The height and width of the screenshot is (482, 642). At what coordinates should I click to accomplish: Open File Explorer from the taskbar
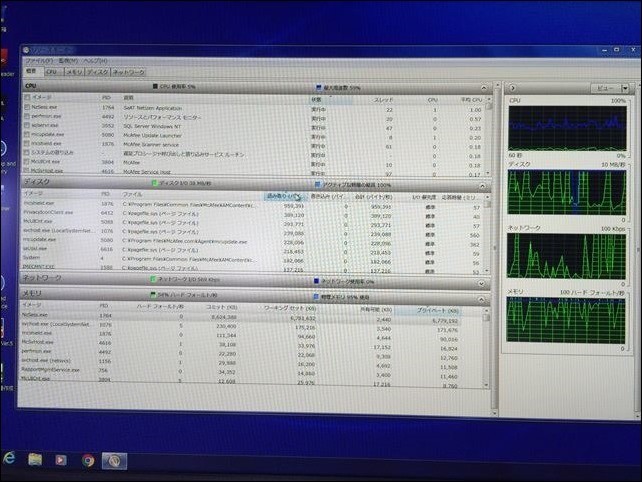[35, 459]
